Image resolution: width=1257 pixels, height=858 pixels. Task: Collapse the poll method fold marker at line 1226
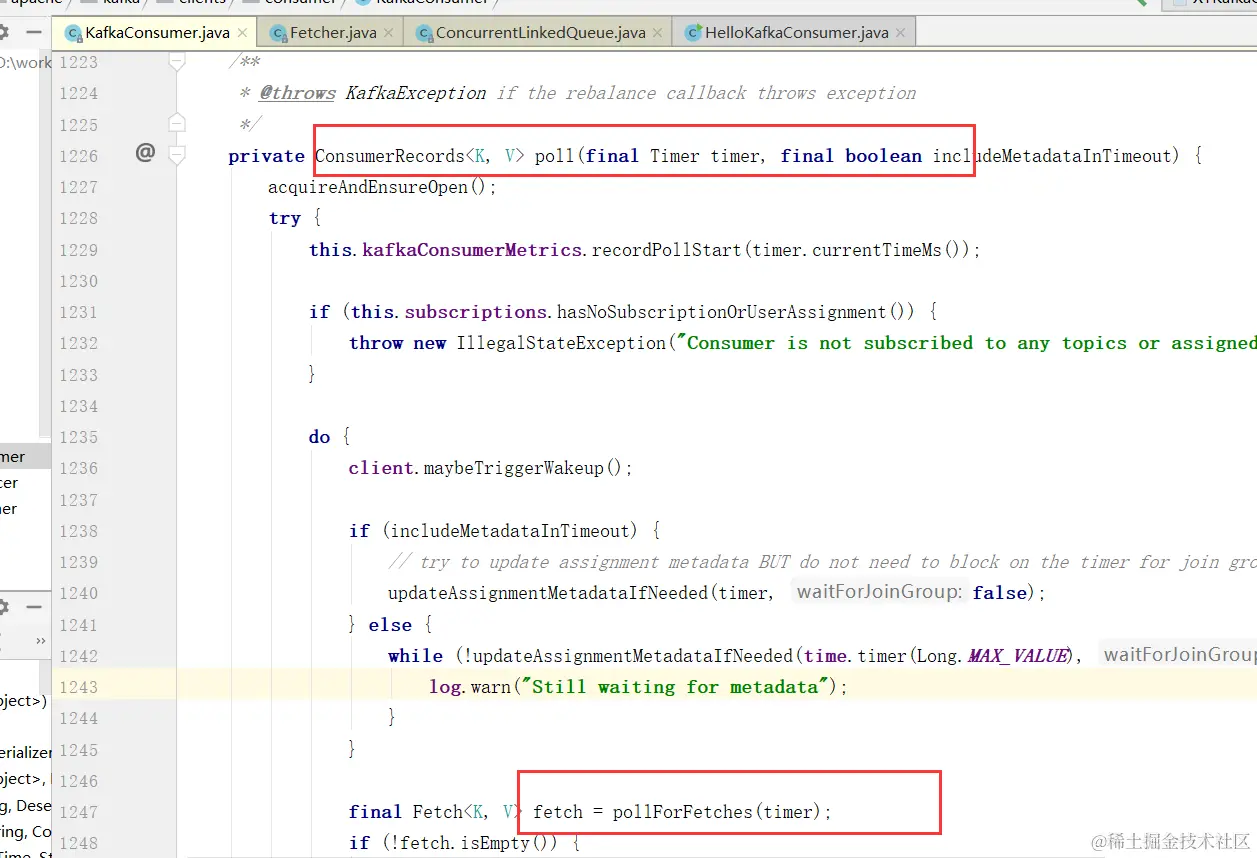177,155
